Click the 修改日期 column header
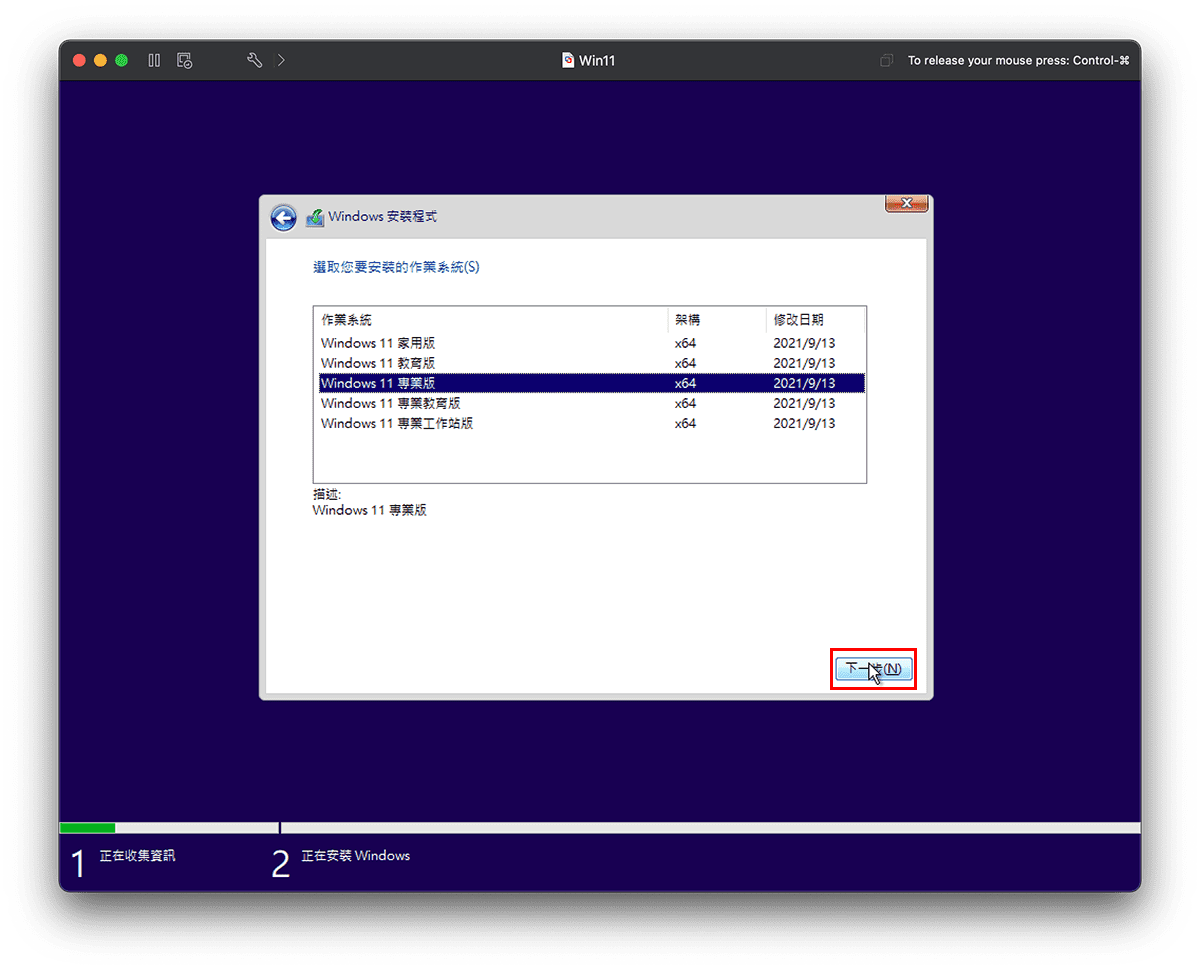1200x970 pixels. click(800, 319)
